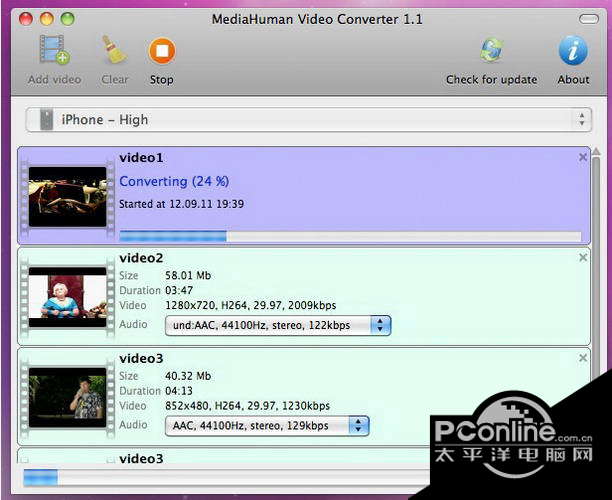Click the '58.01 Mb' size value
The image size is (612, 500).
188,276
